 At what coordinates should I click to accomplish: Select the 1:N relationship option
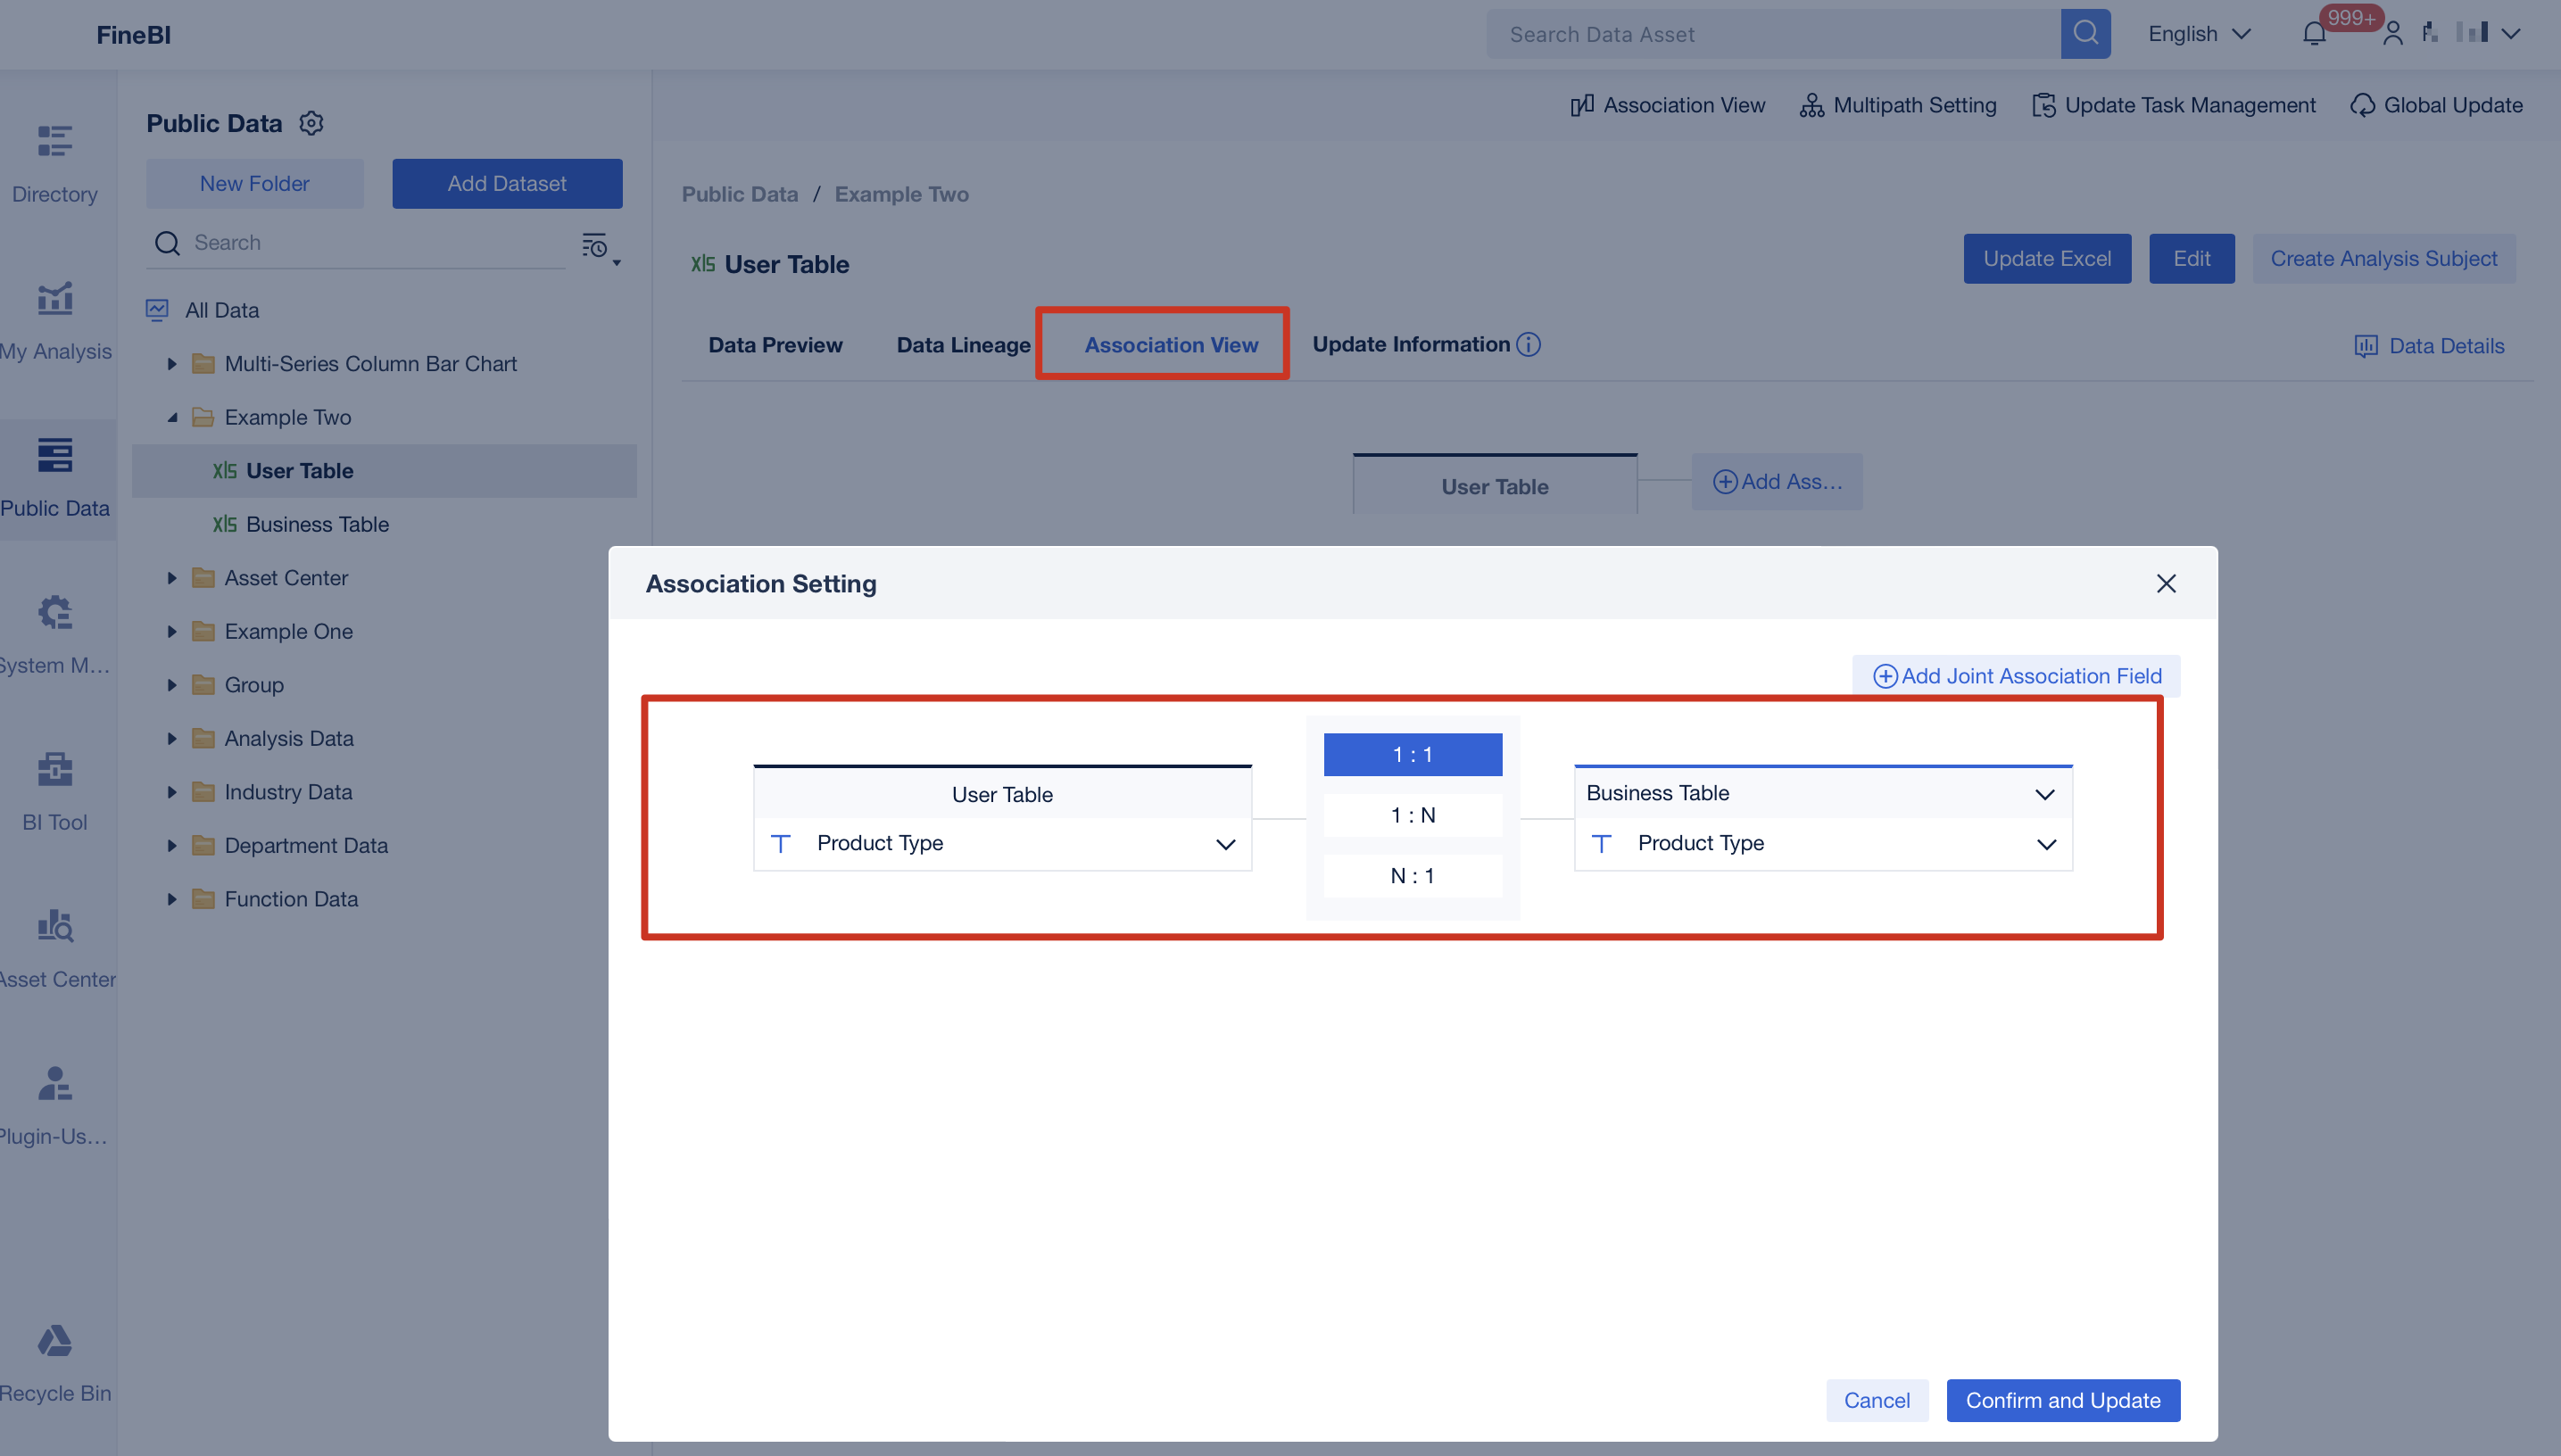click(1412, 814)
